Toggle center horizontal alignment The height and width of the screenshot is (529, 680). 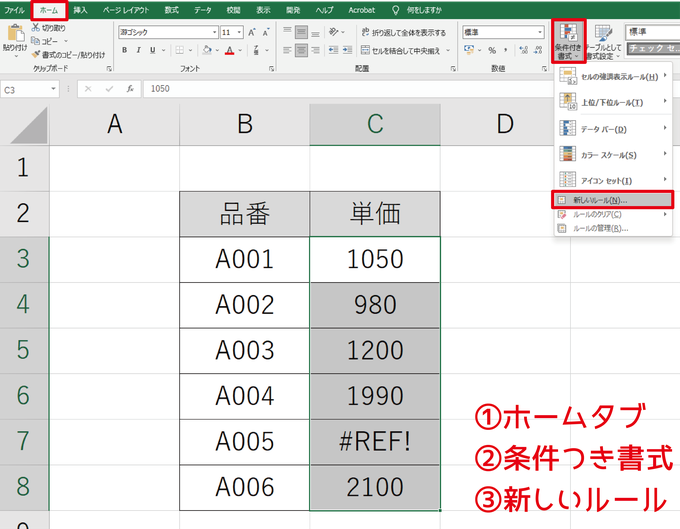[301, 50]
